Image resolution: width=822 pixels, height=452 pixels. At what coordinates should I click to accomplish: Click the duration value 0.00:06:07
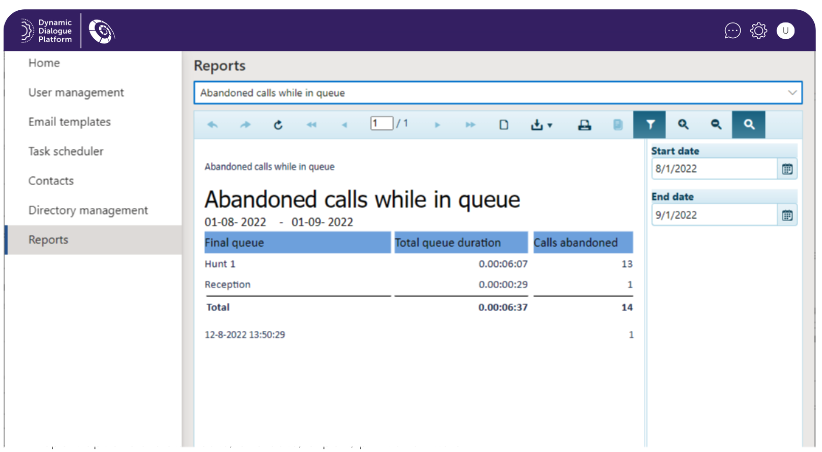[x=503, y=264]
